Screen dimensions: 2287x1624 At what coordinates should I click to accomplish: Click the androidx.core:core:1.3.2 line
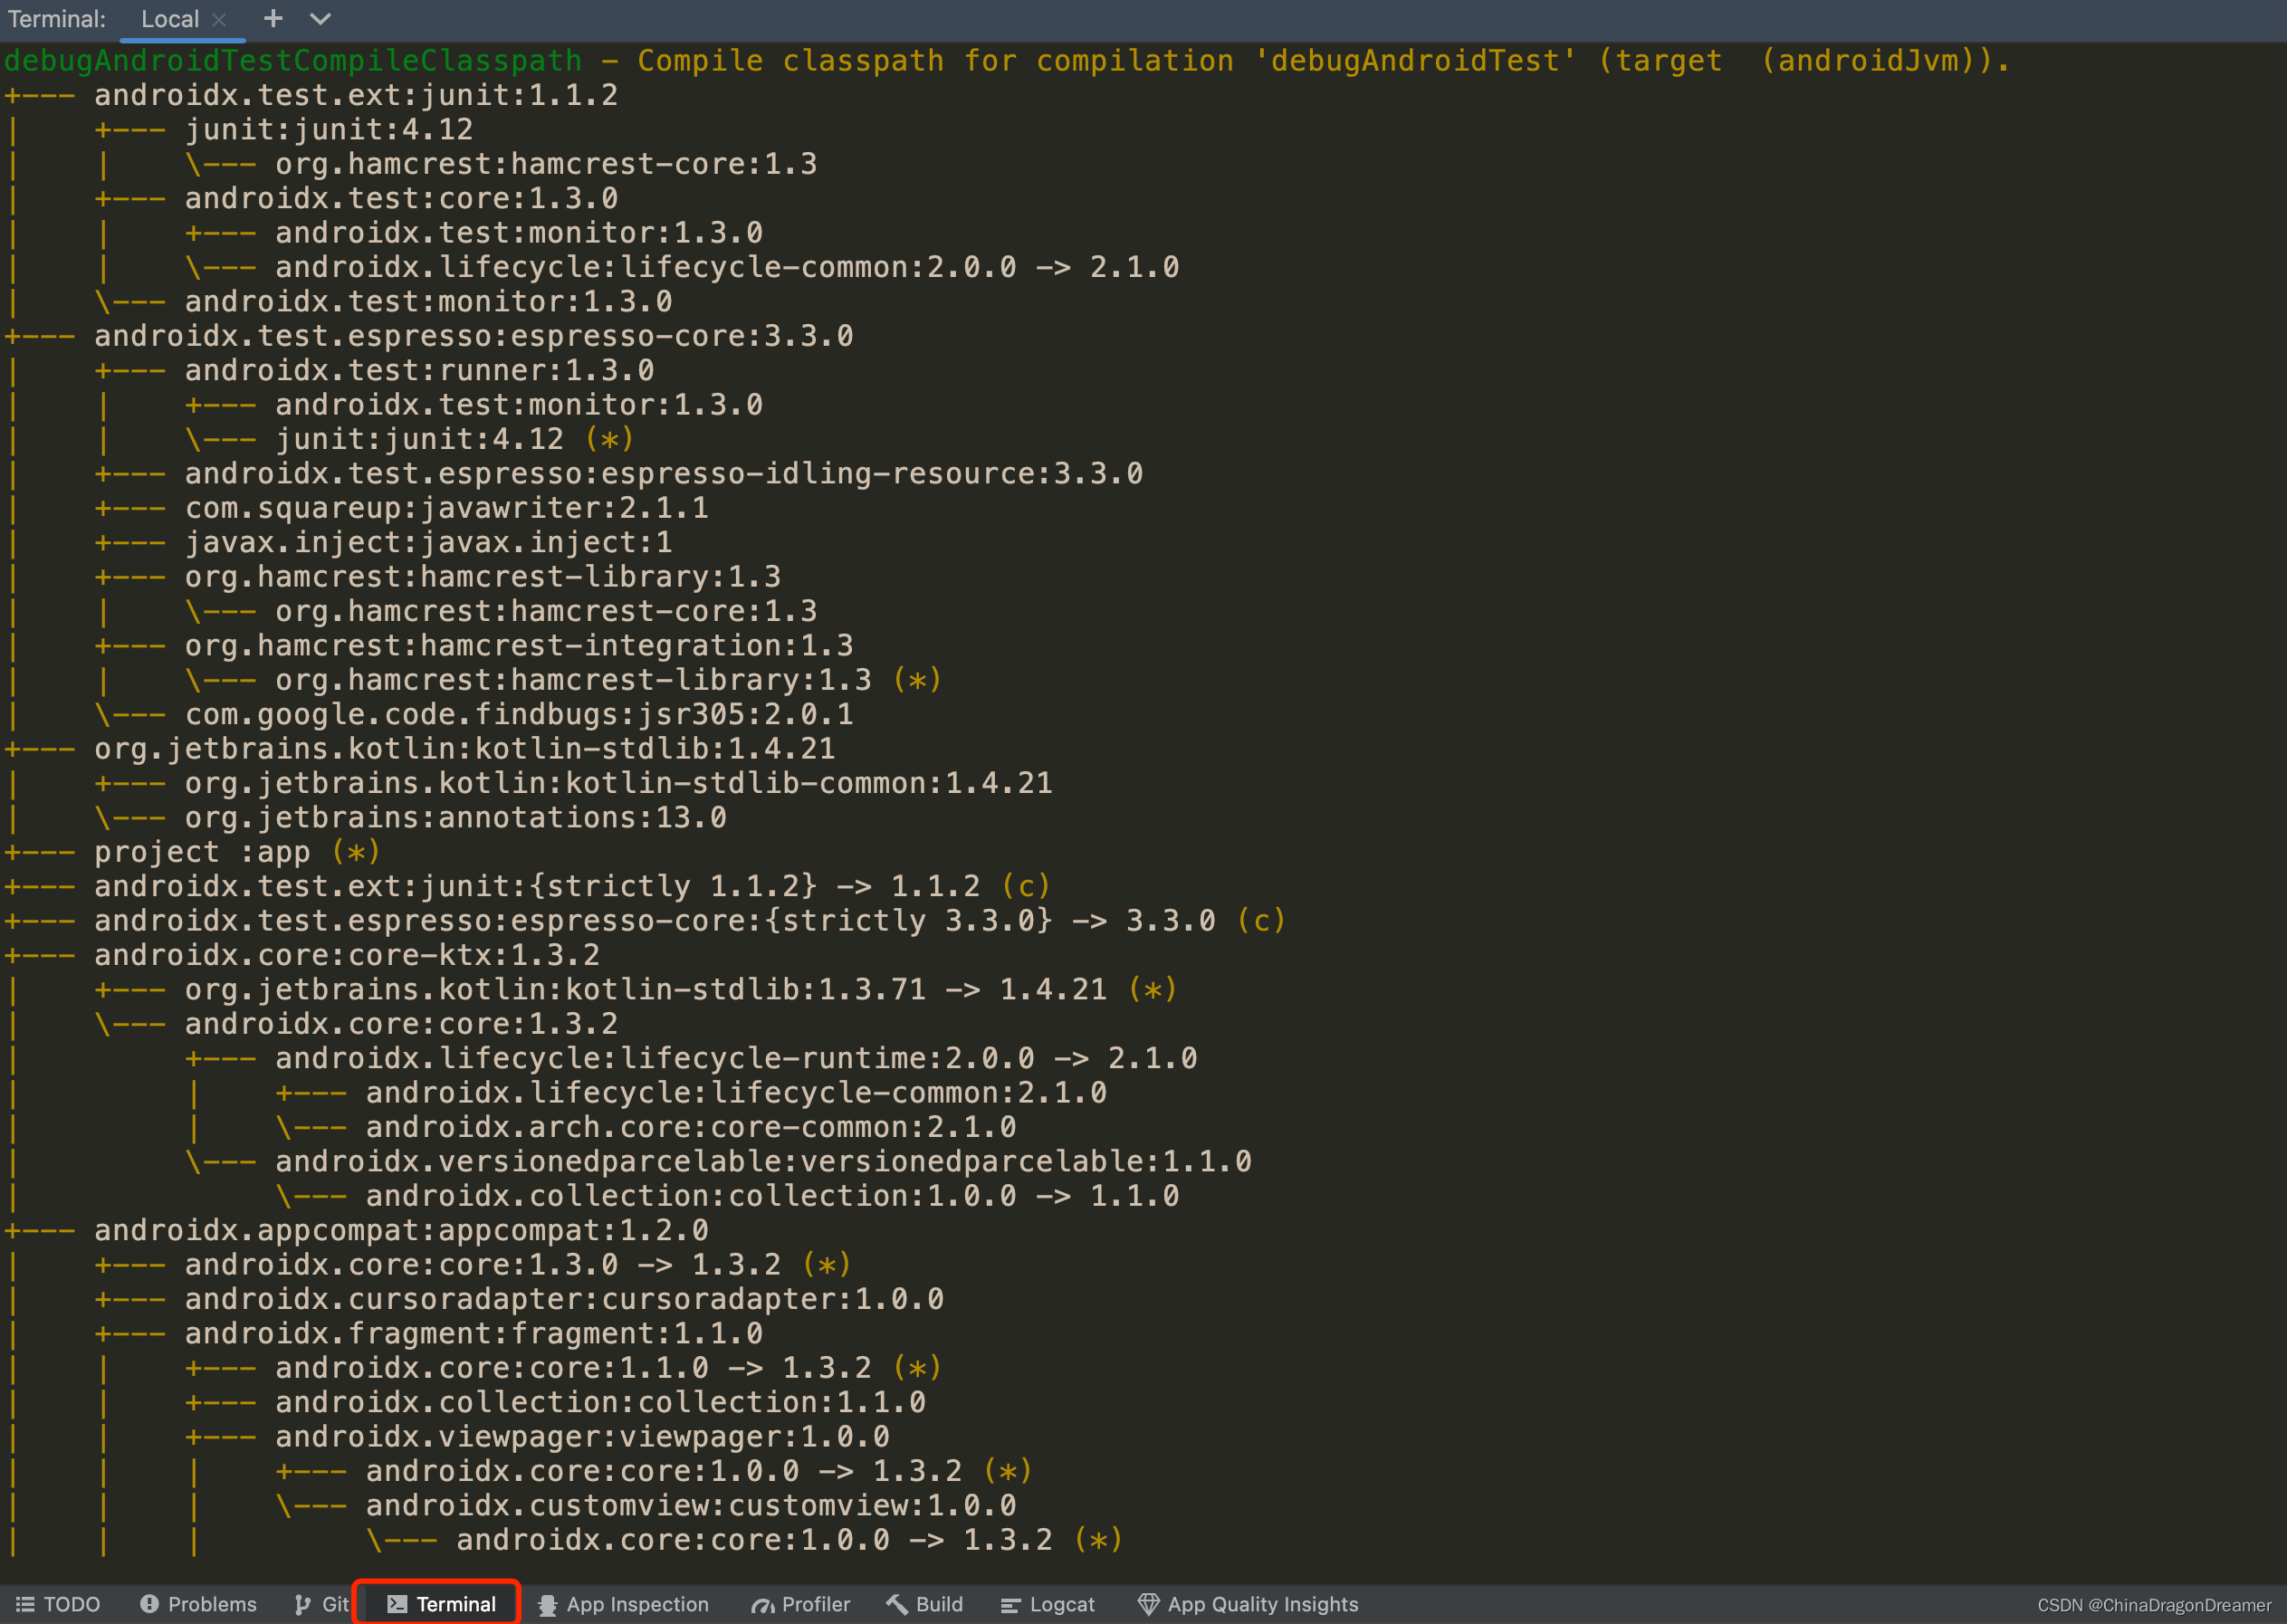[401, 1024]
